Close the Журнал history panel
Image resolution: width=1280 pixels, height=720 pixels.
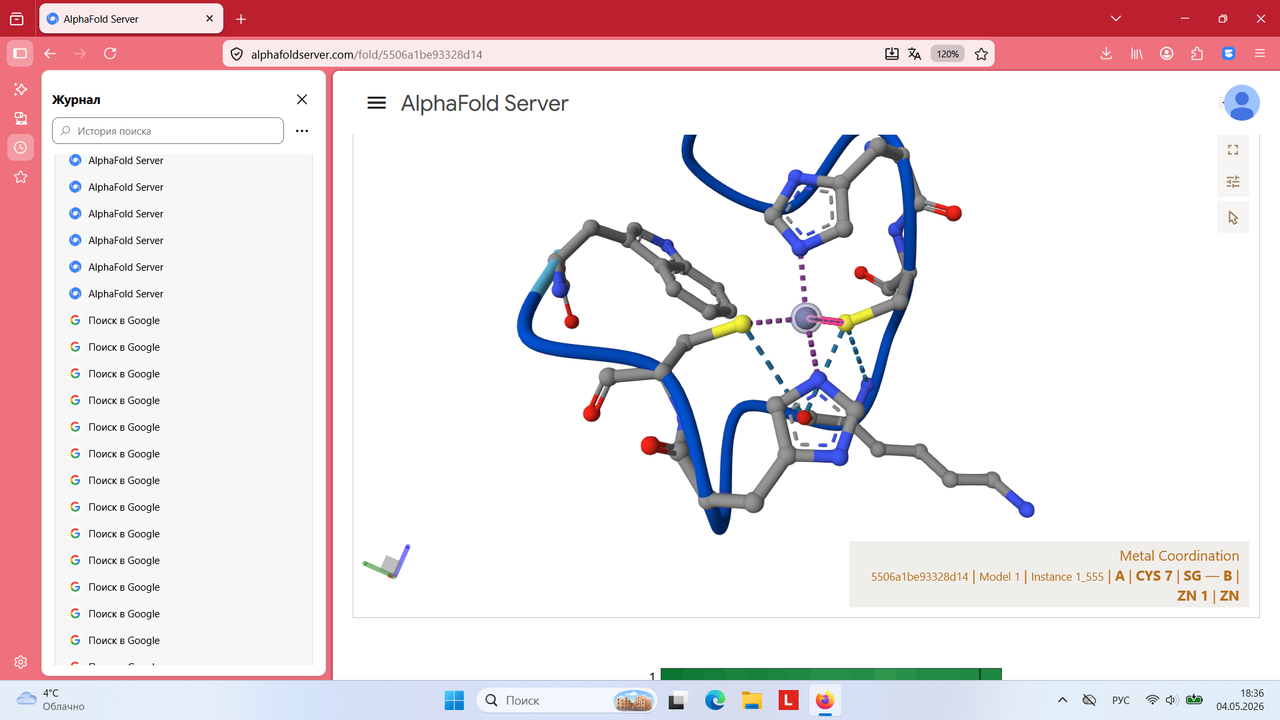pyautogui.click(x=302, y=99)
